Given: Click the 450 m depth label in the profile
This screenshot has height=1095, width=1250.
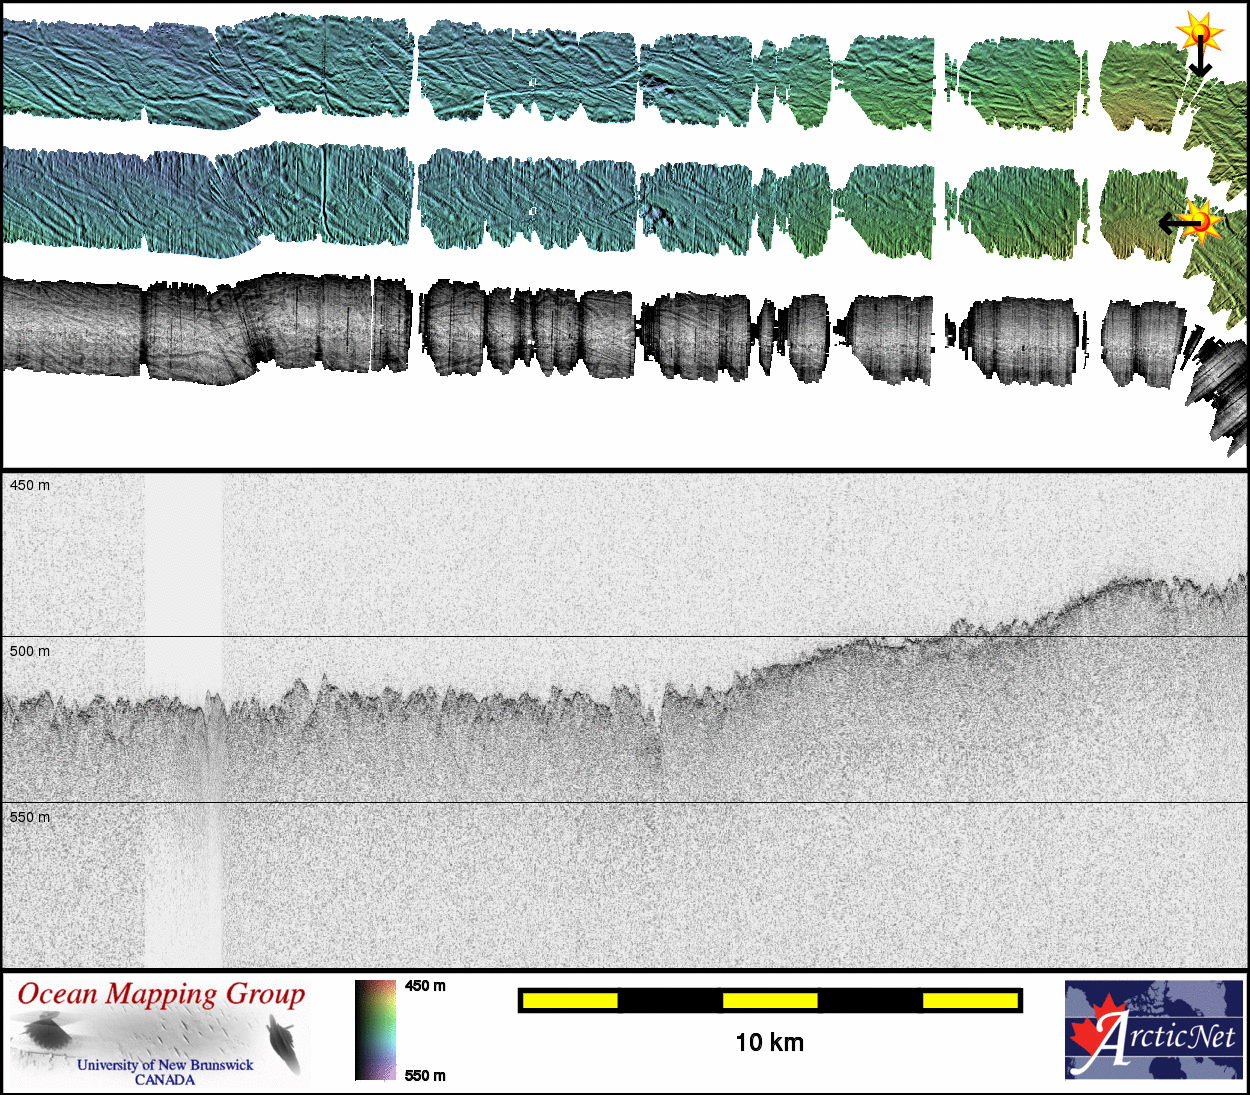Looking at the screenshot, I should [30, 485].
